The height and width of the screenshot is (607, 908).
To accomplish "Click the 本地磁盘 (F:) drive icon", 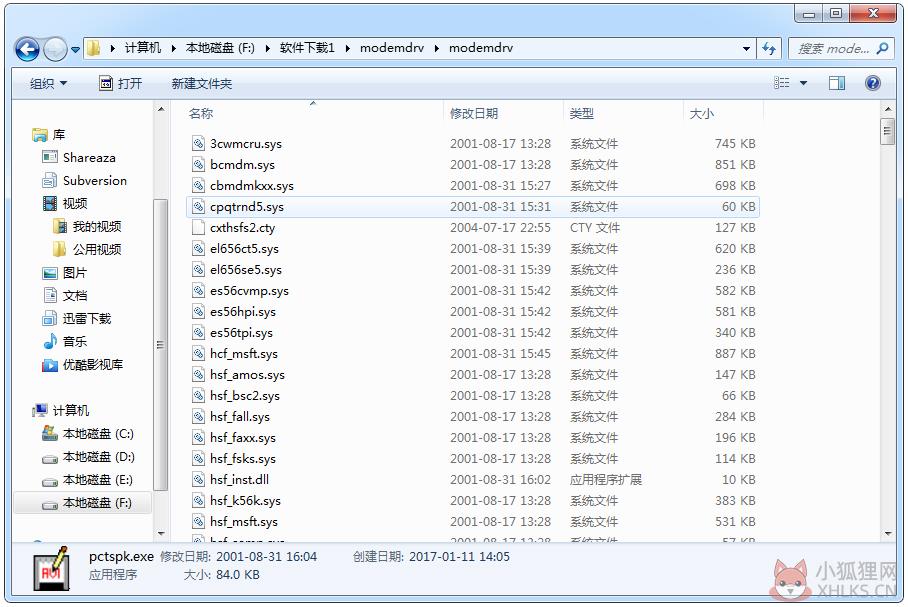I will click(x=50, y=505).
